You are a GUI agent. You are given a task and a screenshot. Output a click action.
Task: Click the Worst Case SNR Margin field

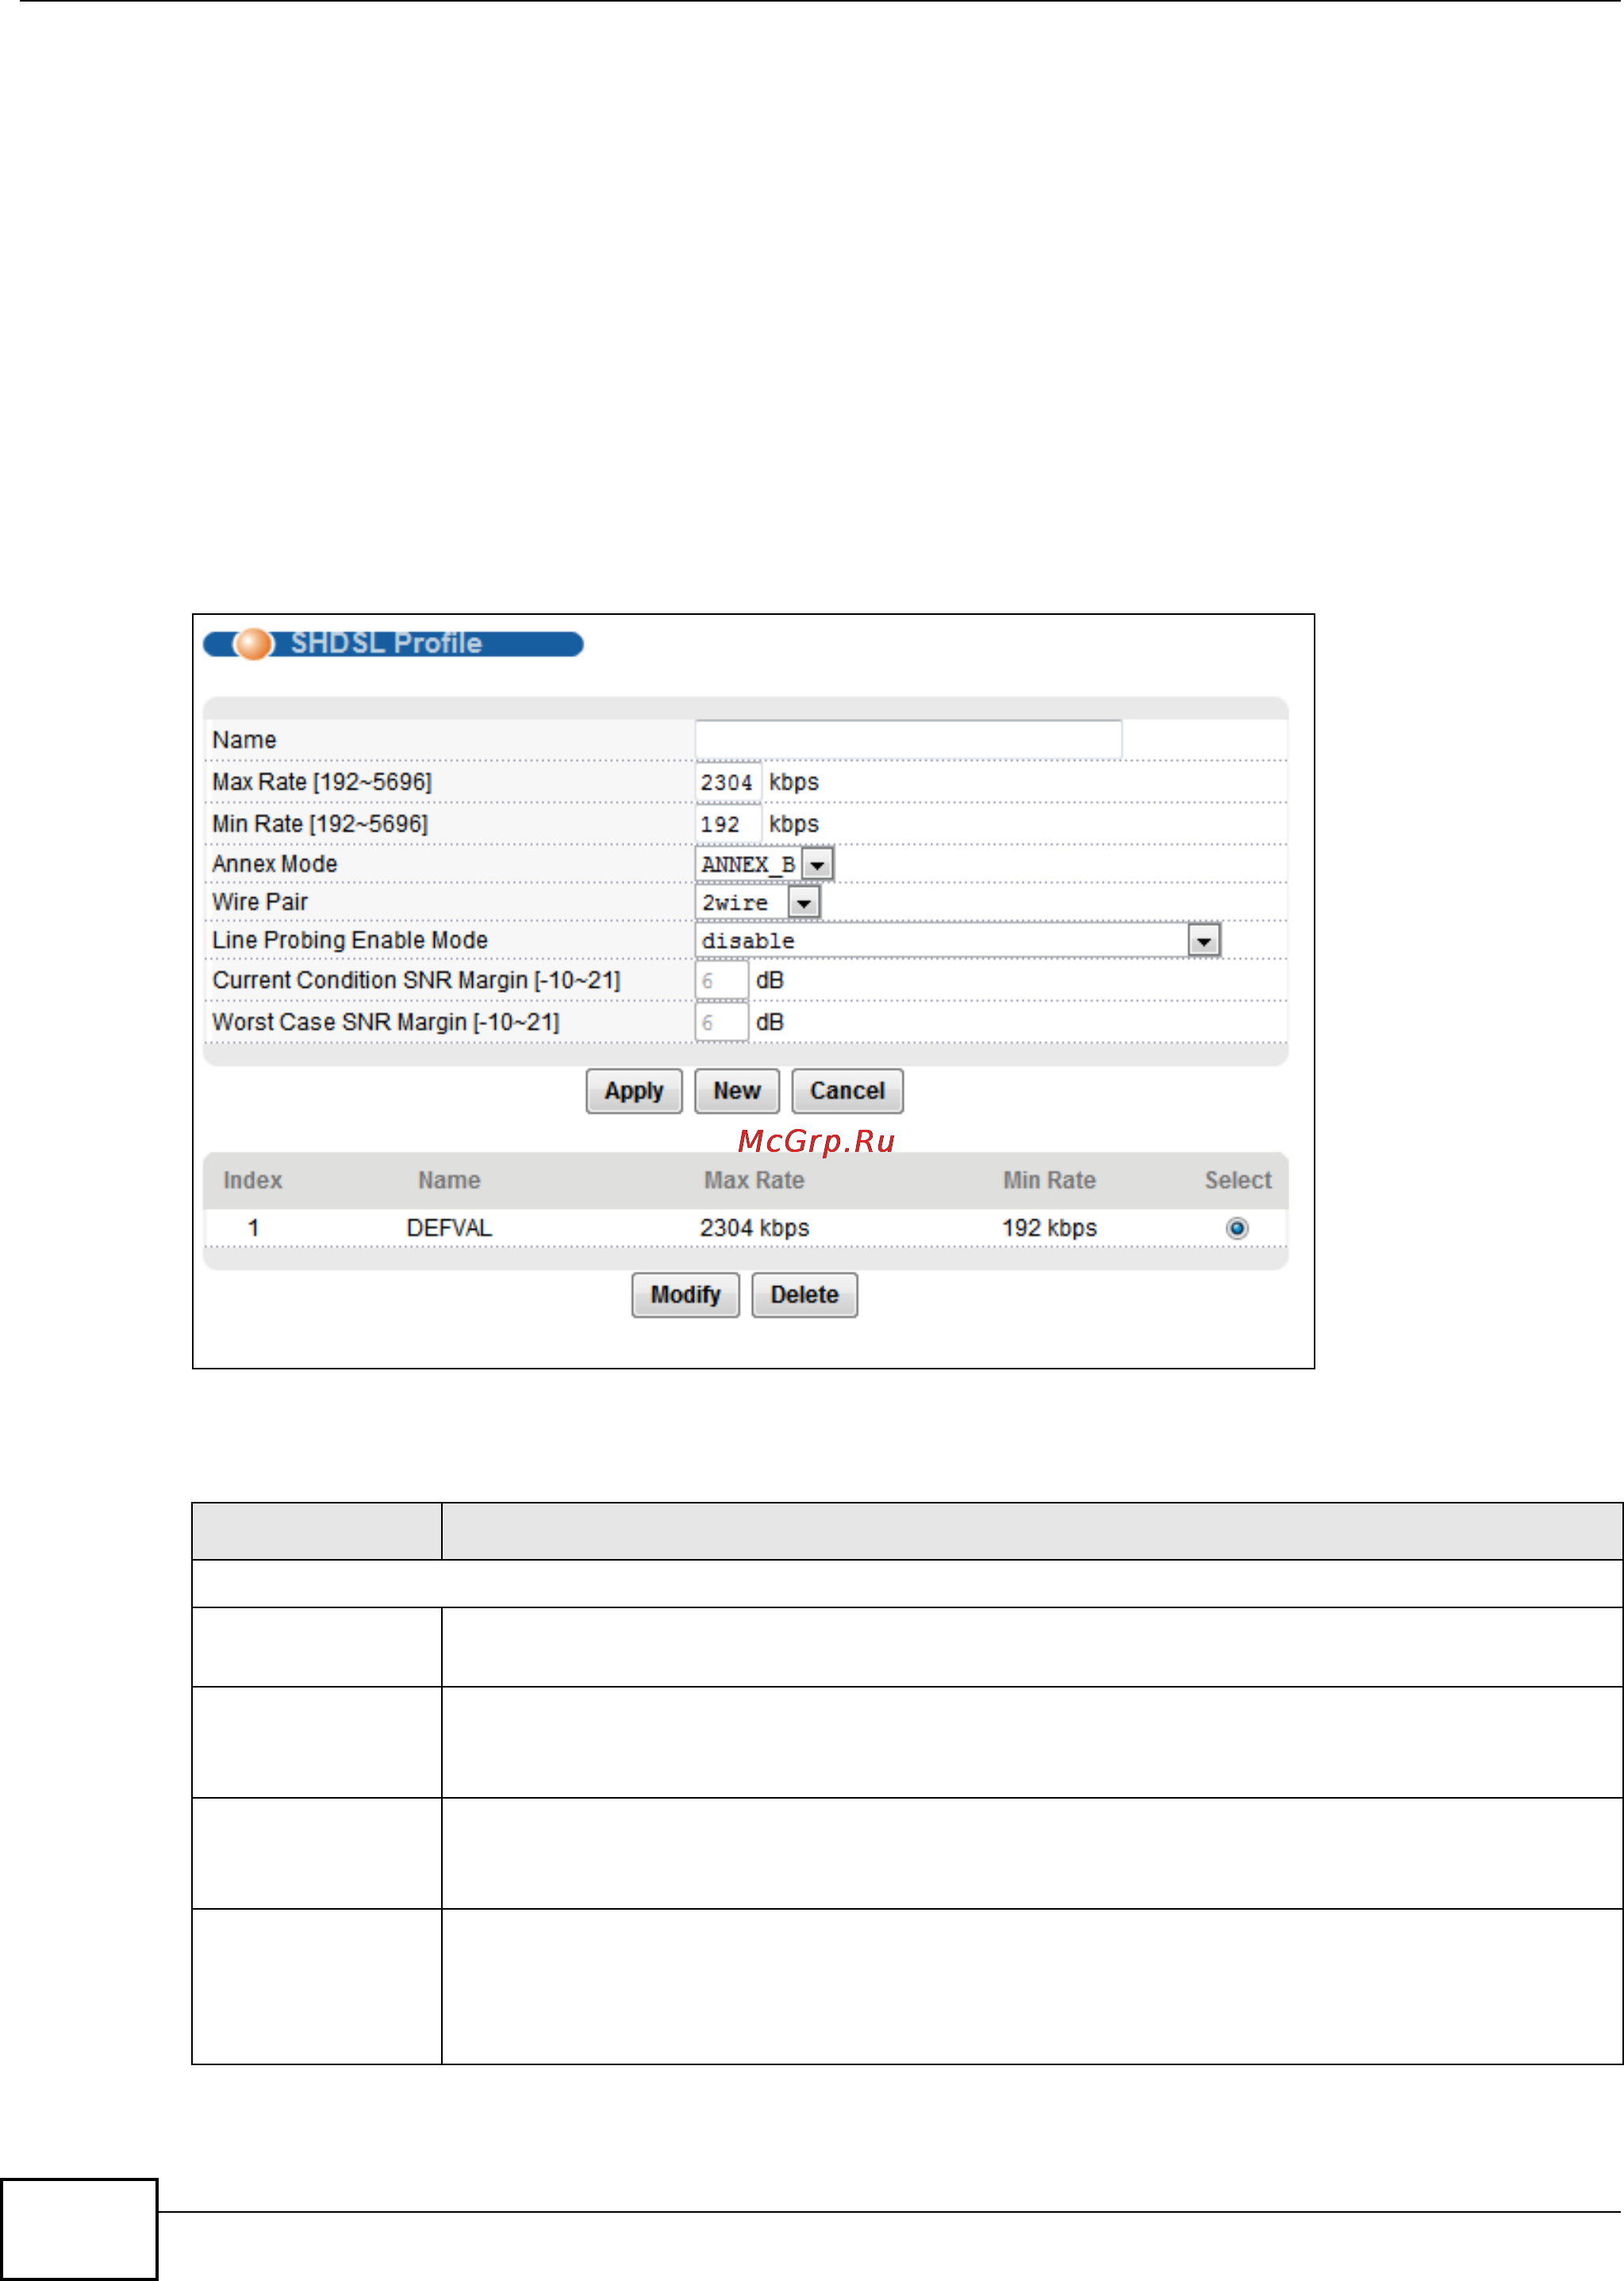tap(720, 1022)
